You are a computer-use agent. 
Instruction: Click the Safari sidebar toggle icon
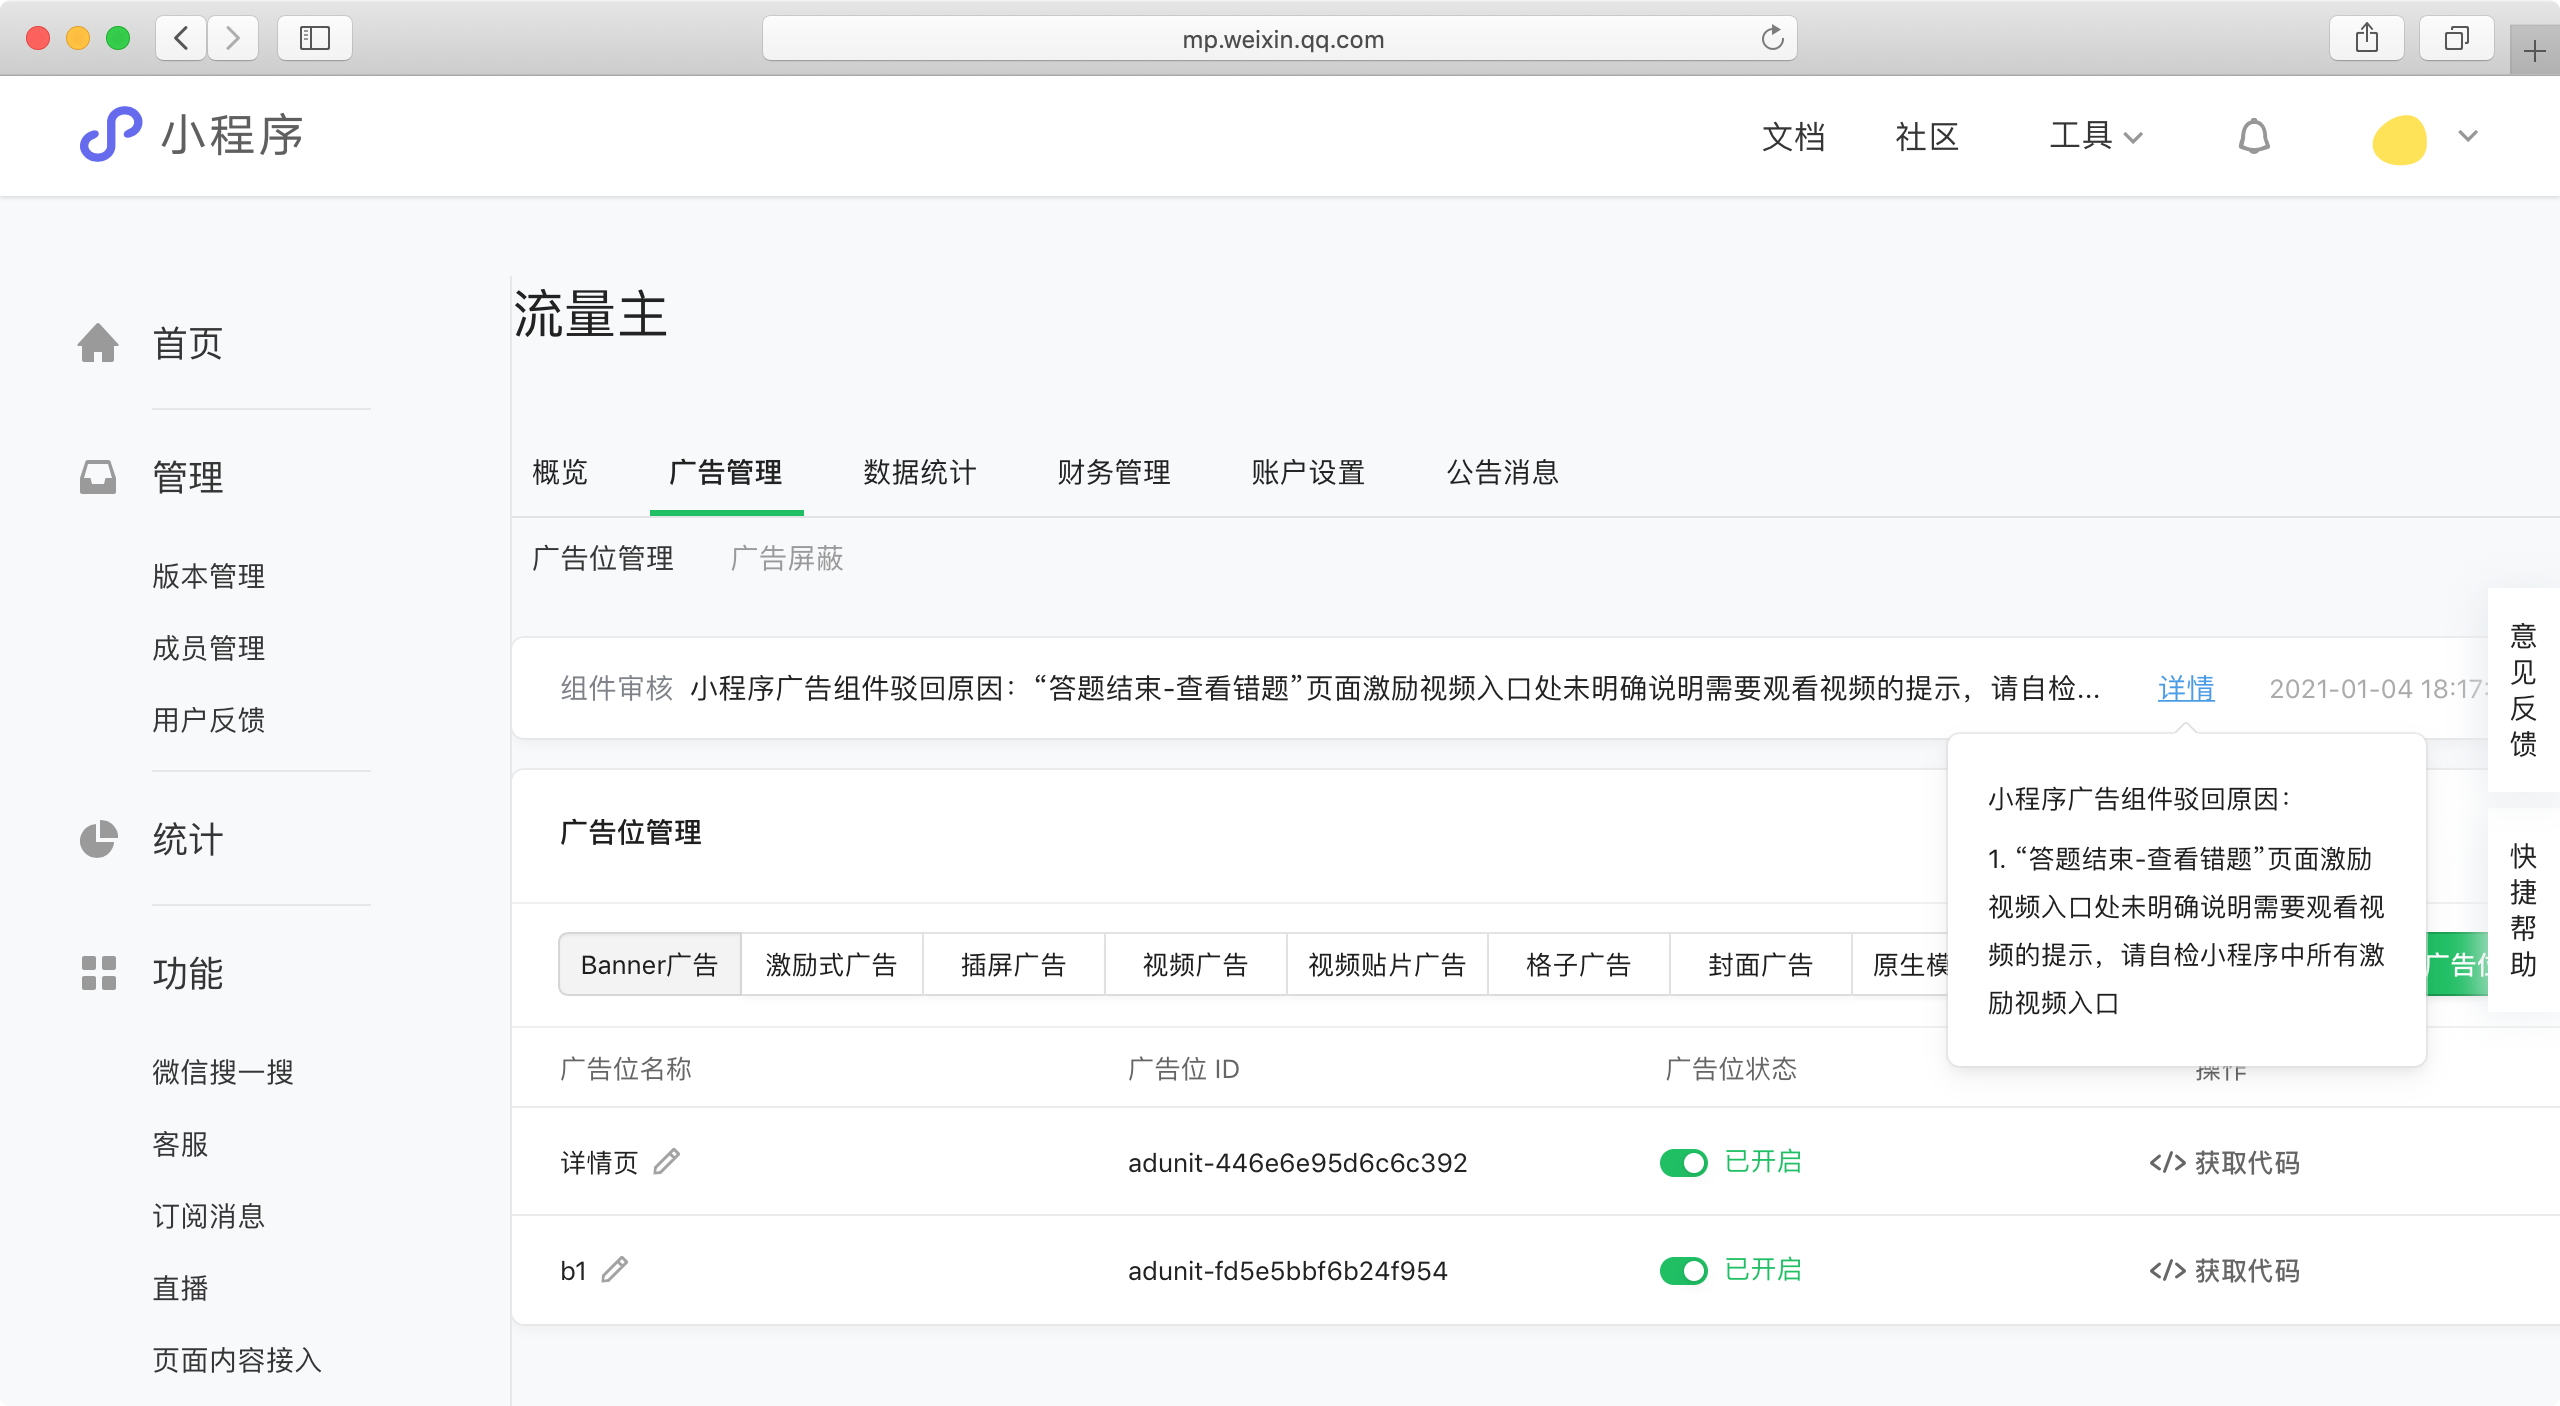(x=315, y=39)
